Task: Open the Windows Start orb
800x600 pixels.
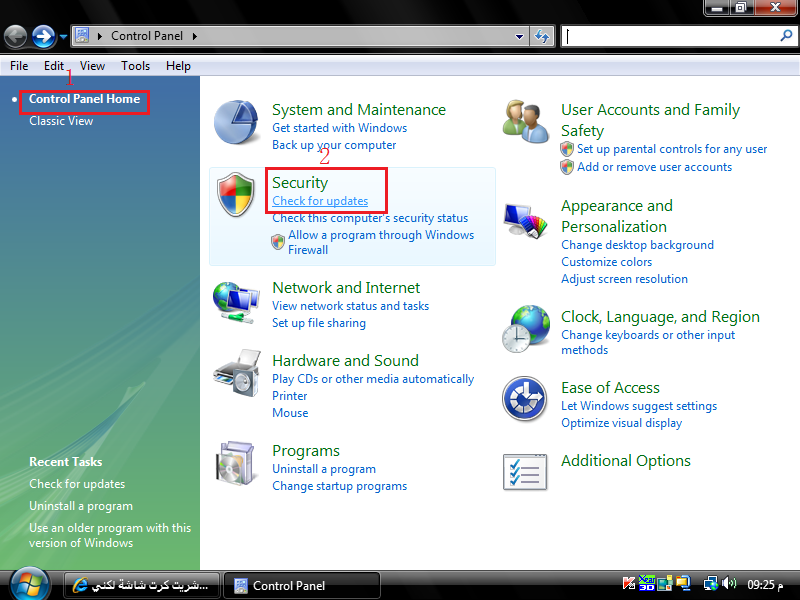Action: pos(30,584)
